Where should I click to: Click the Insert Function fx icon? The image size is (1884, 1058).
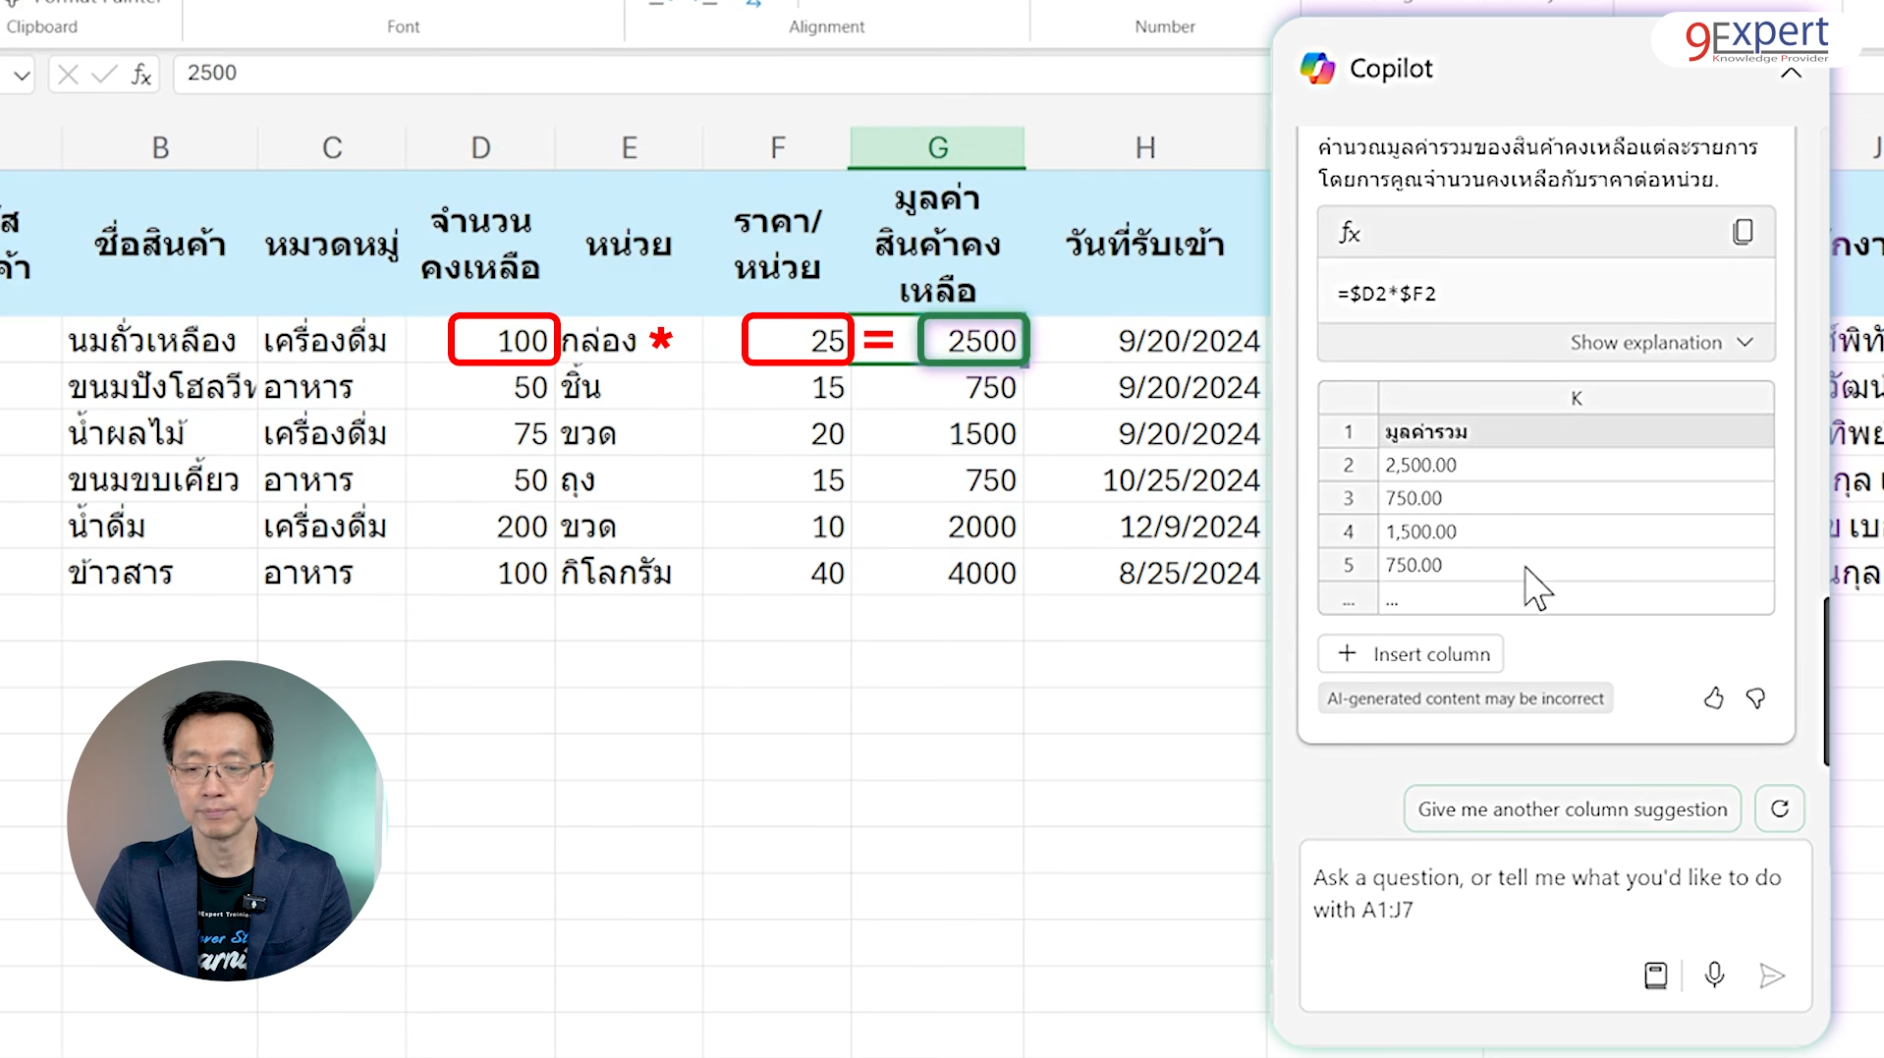click(x=141, y=73)
